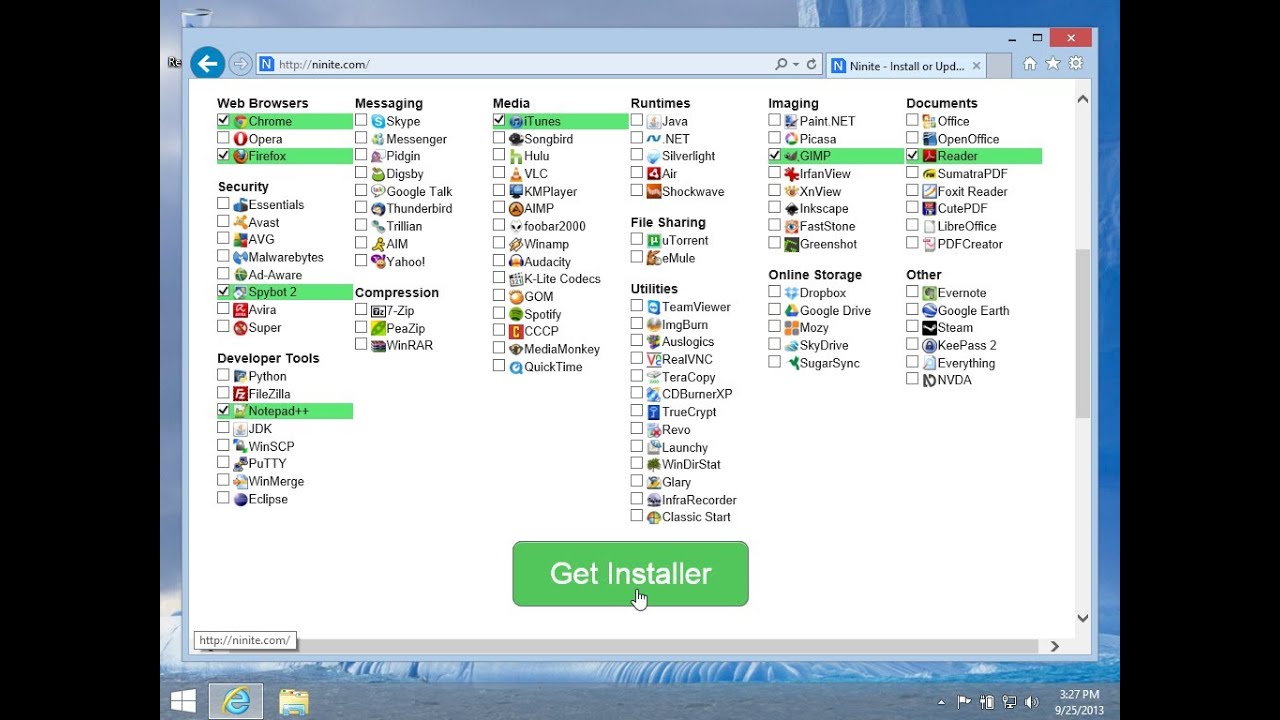Click the Skype icon in Messaging
This screenshot has width=1280, height=720.
tap(378, 121)
